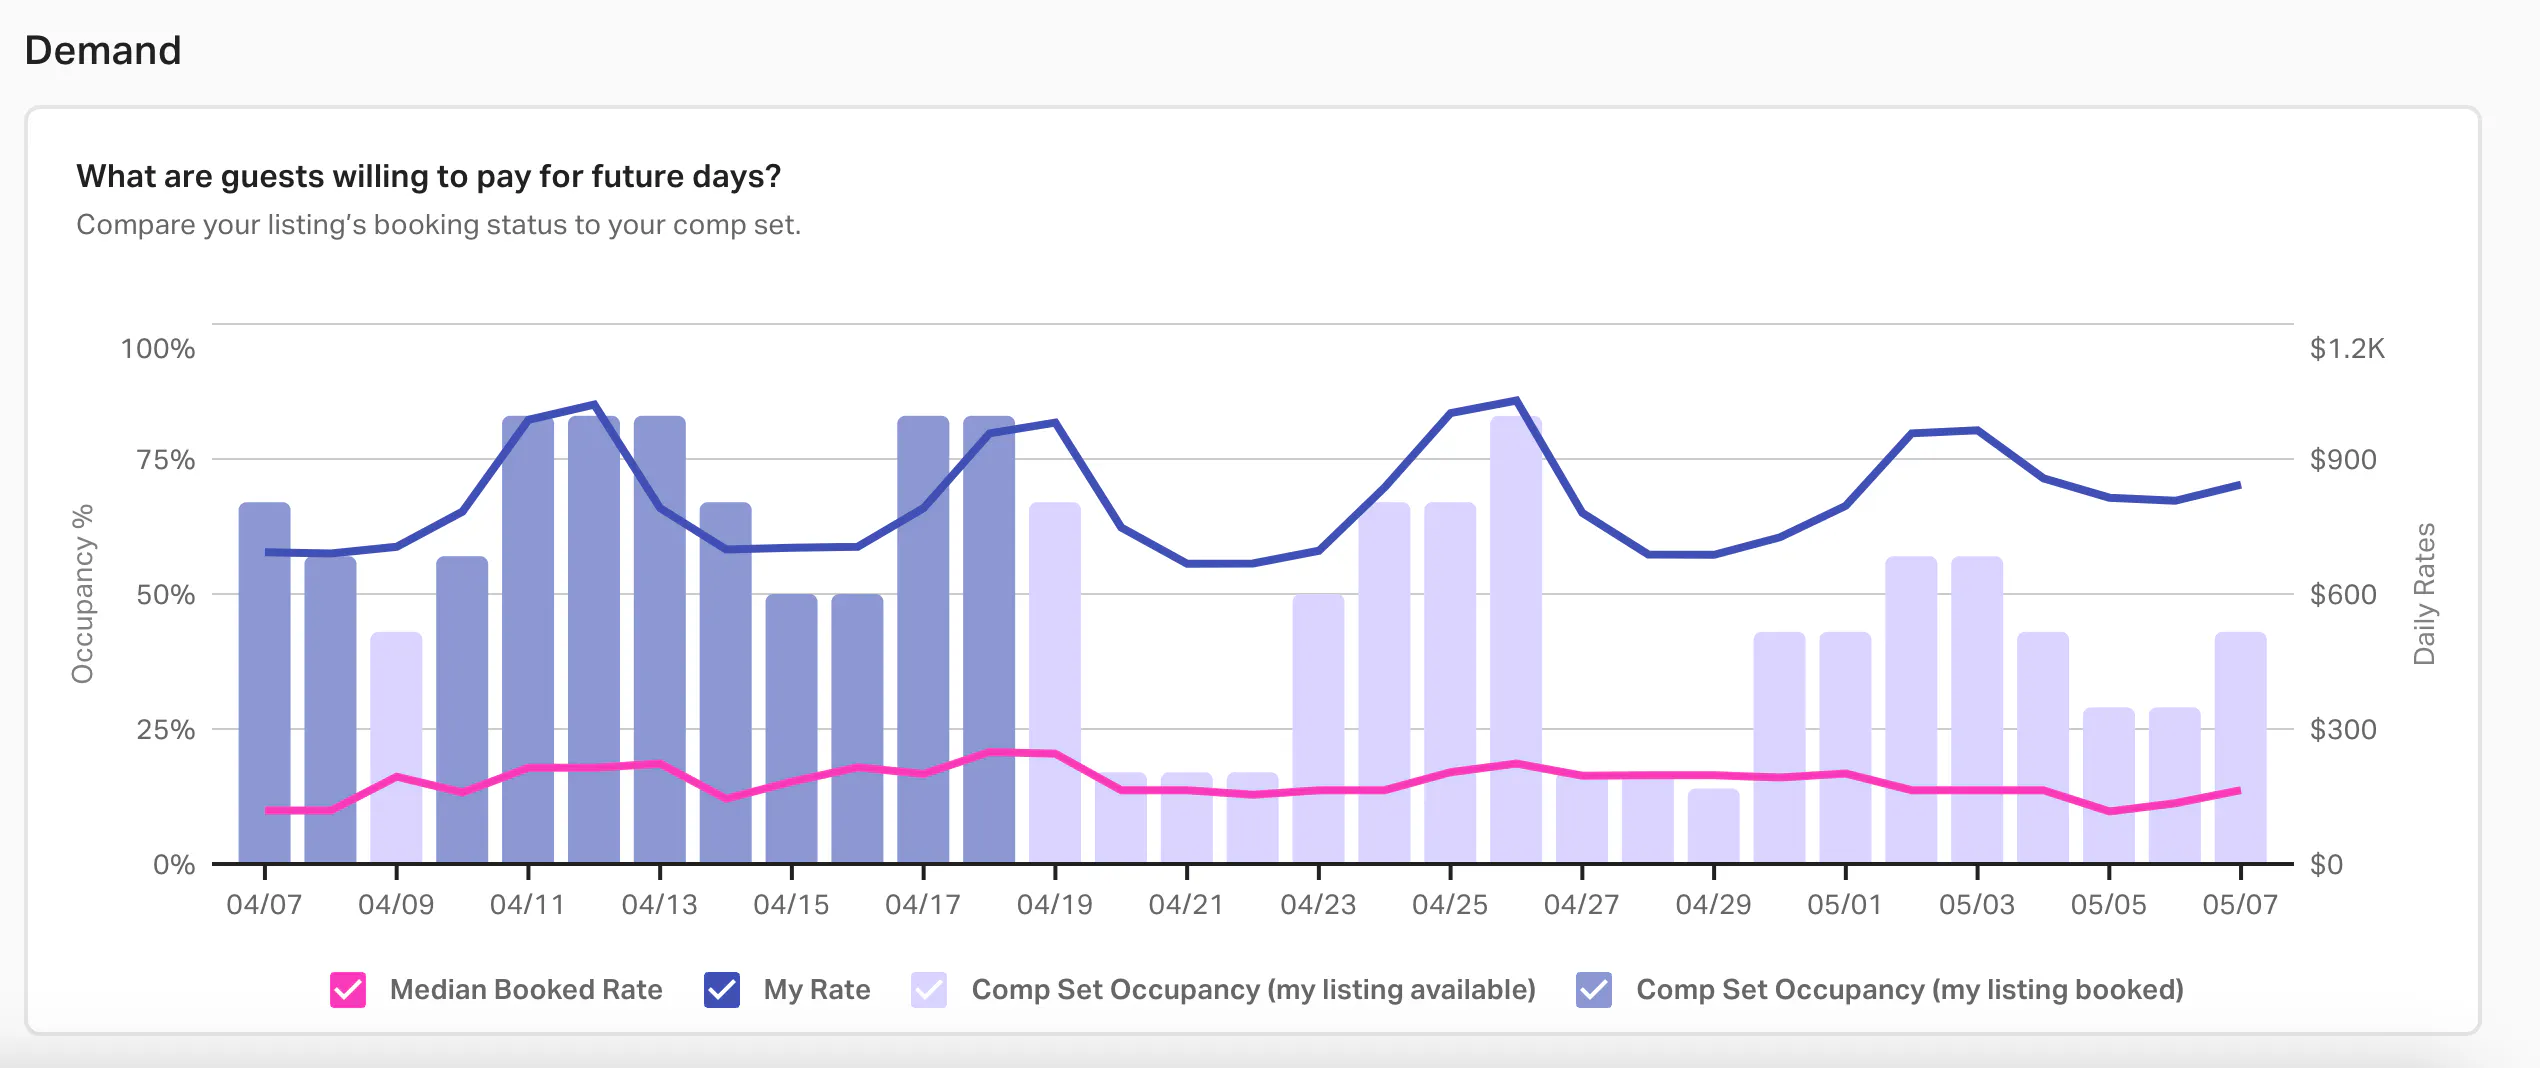Click the 05/07 occupancy bar
This screenshot has width=2540, height=1068.
tap(2241, 748)
